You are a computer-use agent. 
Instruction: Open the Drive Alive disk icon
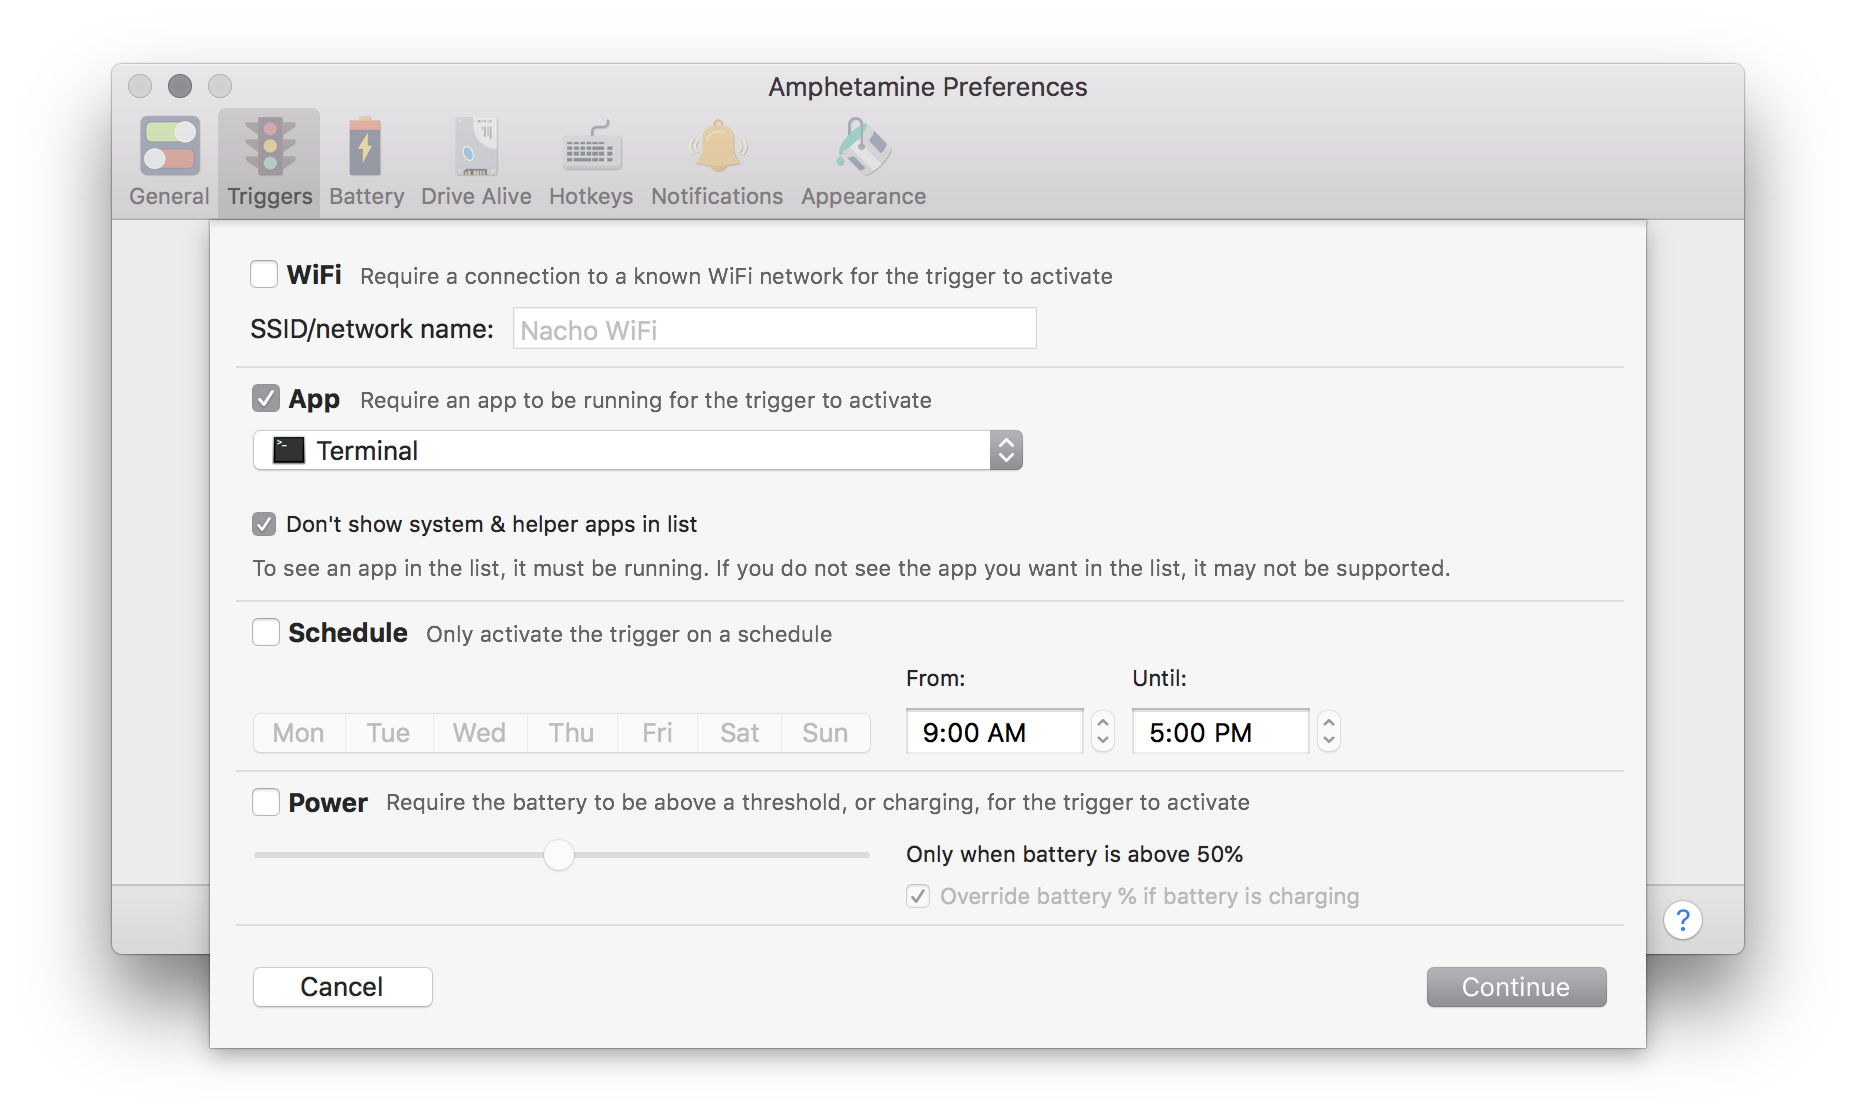click(476, 146)
